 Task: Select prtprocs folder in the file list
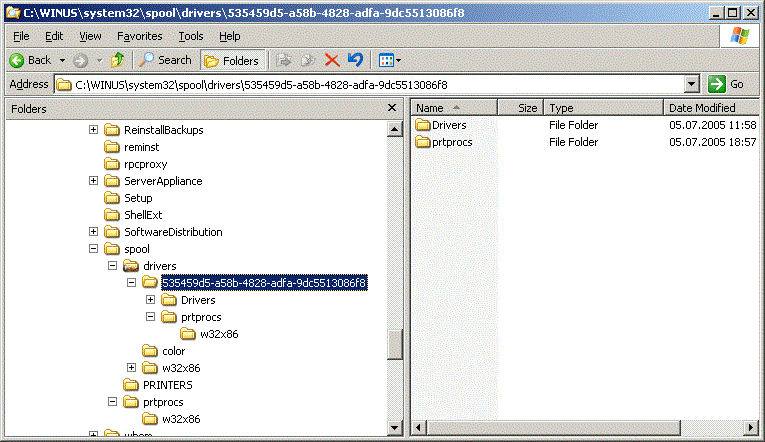pyautogui.click(x=452, y=142)
